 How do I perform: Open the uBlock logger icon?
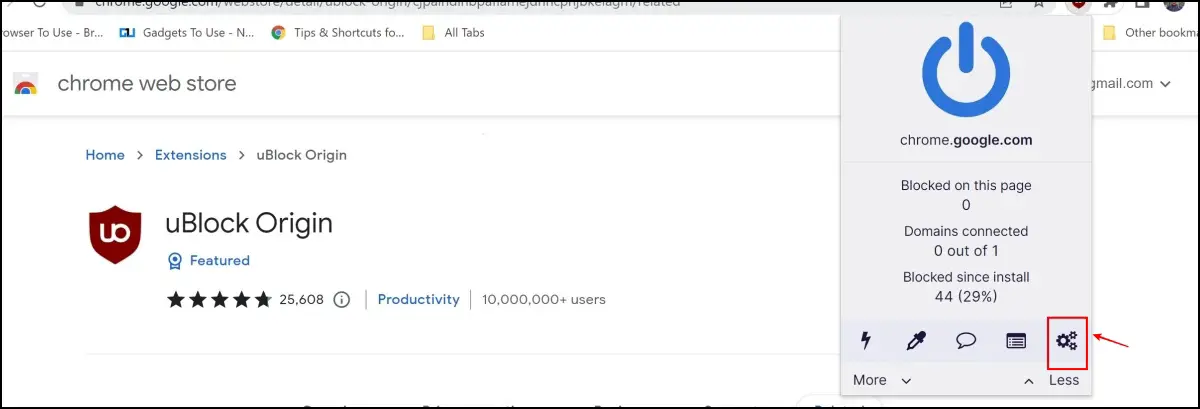(x=1016, y=341)
